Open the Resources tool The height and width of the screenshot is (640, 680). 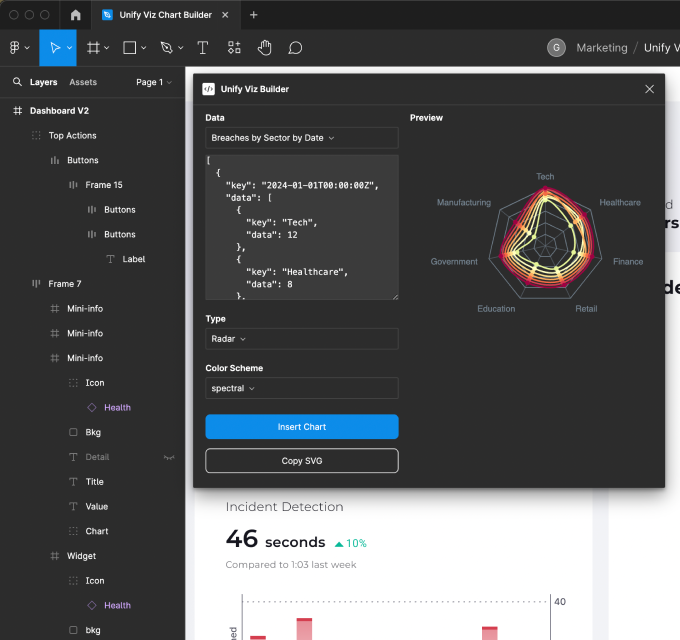tap(234, 47)
